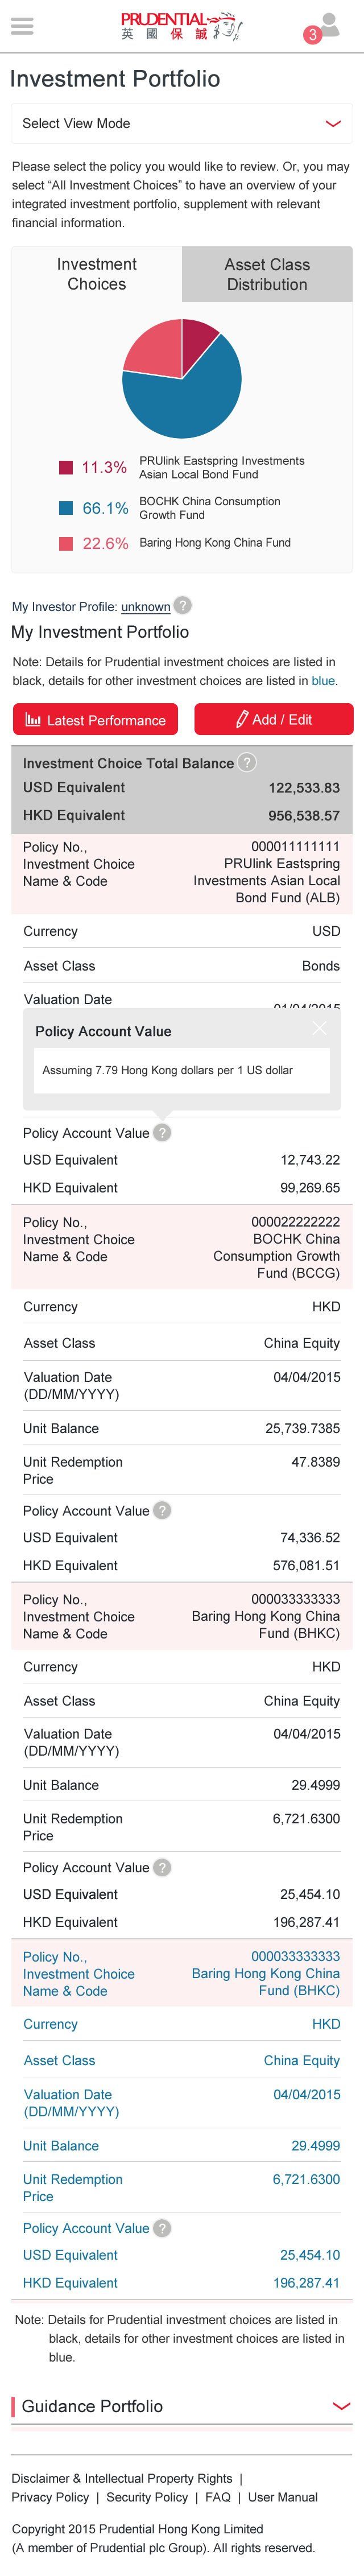This screenshot has height=2576, width=364.
Task: Open help beside first BHKC Policy Account Value
Action: tap(162, 1867)
